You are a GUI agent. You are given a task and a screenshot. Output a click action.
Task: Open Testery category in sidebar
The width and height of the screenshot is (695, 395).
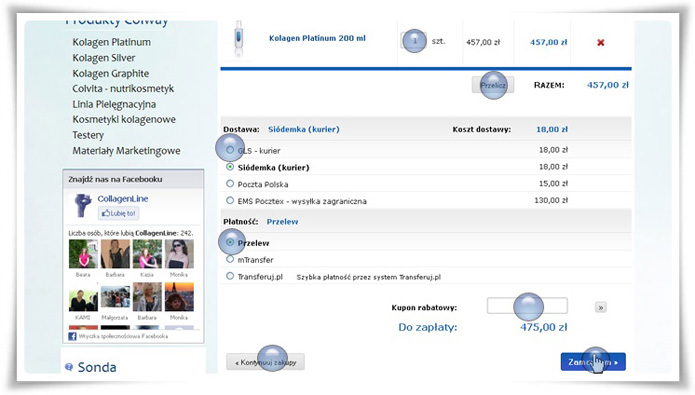point(88,135)
